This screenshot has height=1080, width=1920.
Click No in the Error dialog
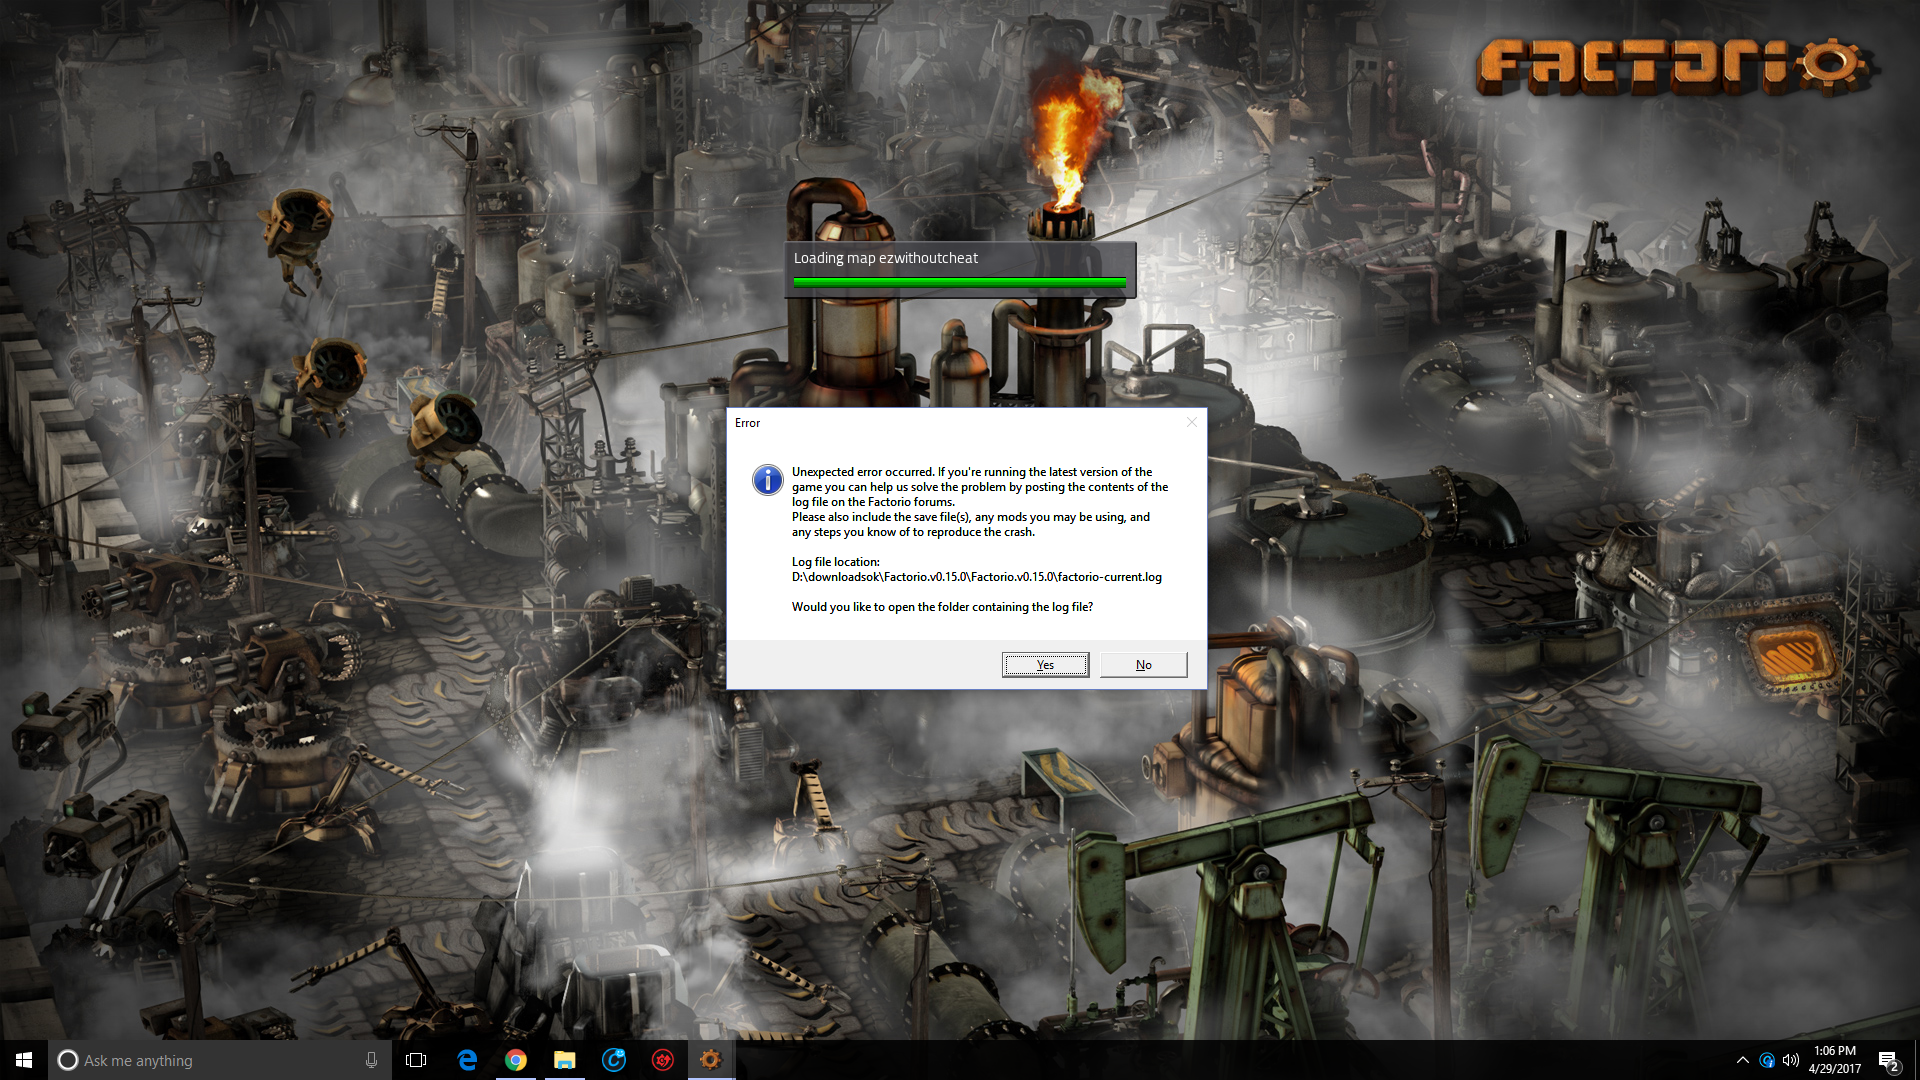[1143, 665]
